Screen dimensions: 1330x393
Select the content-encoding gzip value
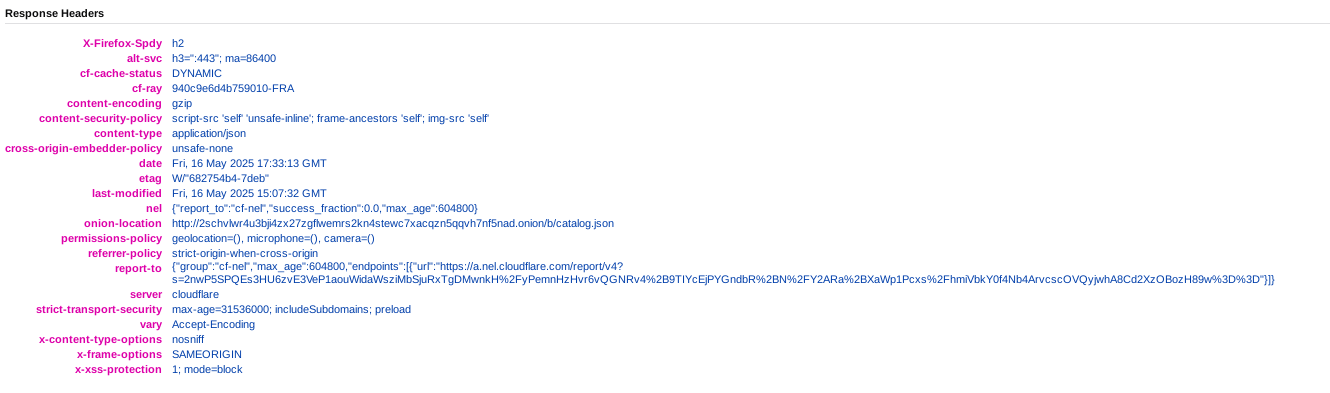pos(182,103)
